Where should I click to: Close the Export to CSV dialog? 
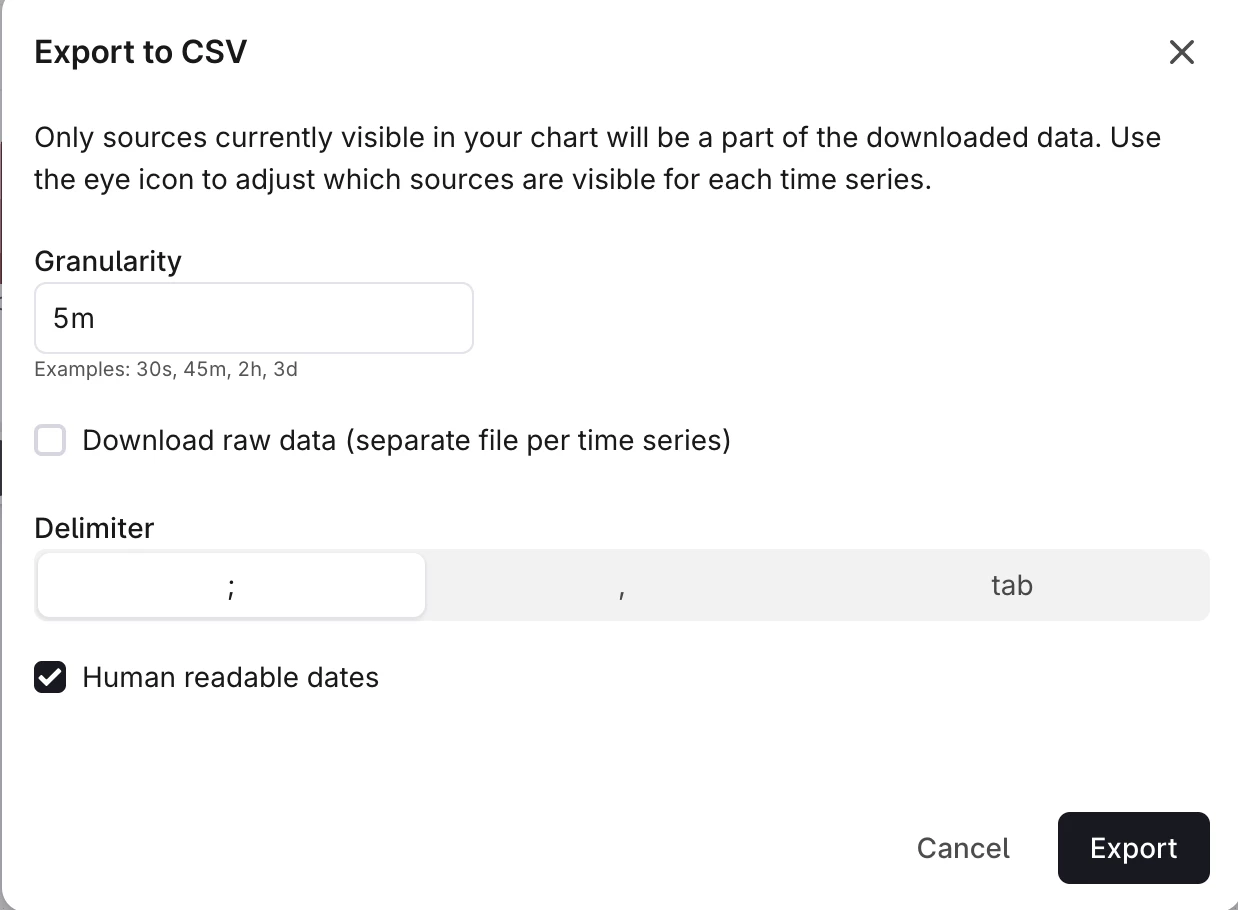coord(1181,52)
